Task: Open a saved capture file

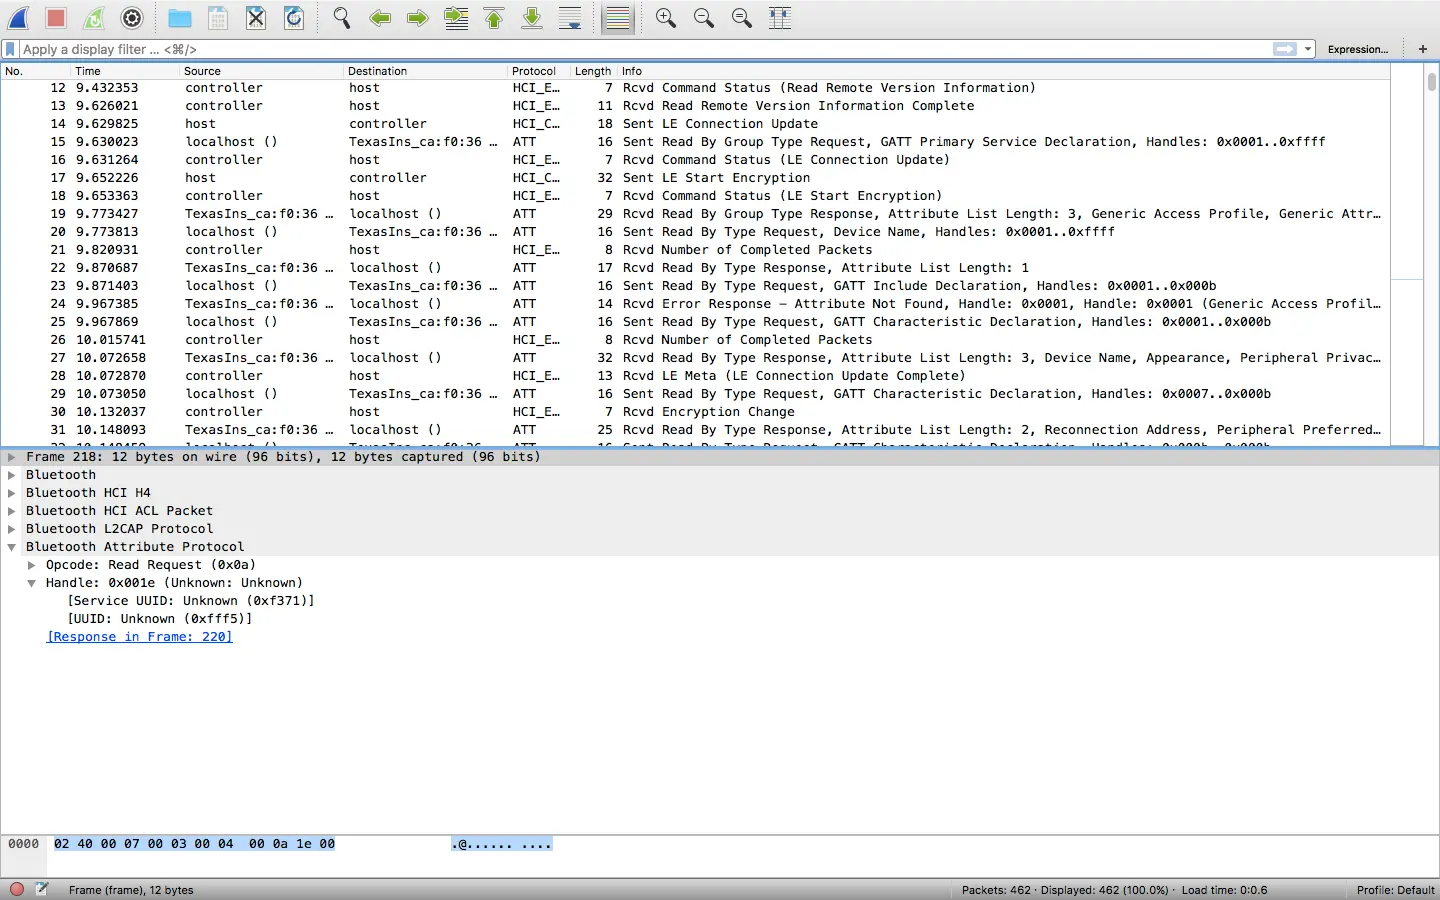Action: (x=179, y=18)
